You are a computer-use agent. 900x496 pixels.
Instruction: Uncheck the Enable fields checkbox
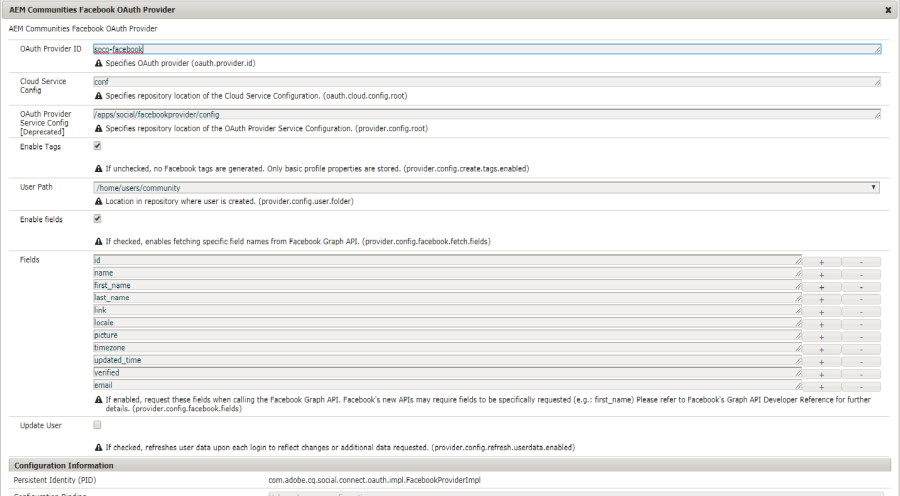click(98, 219)
